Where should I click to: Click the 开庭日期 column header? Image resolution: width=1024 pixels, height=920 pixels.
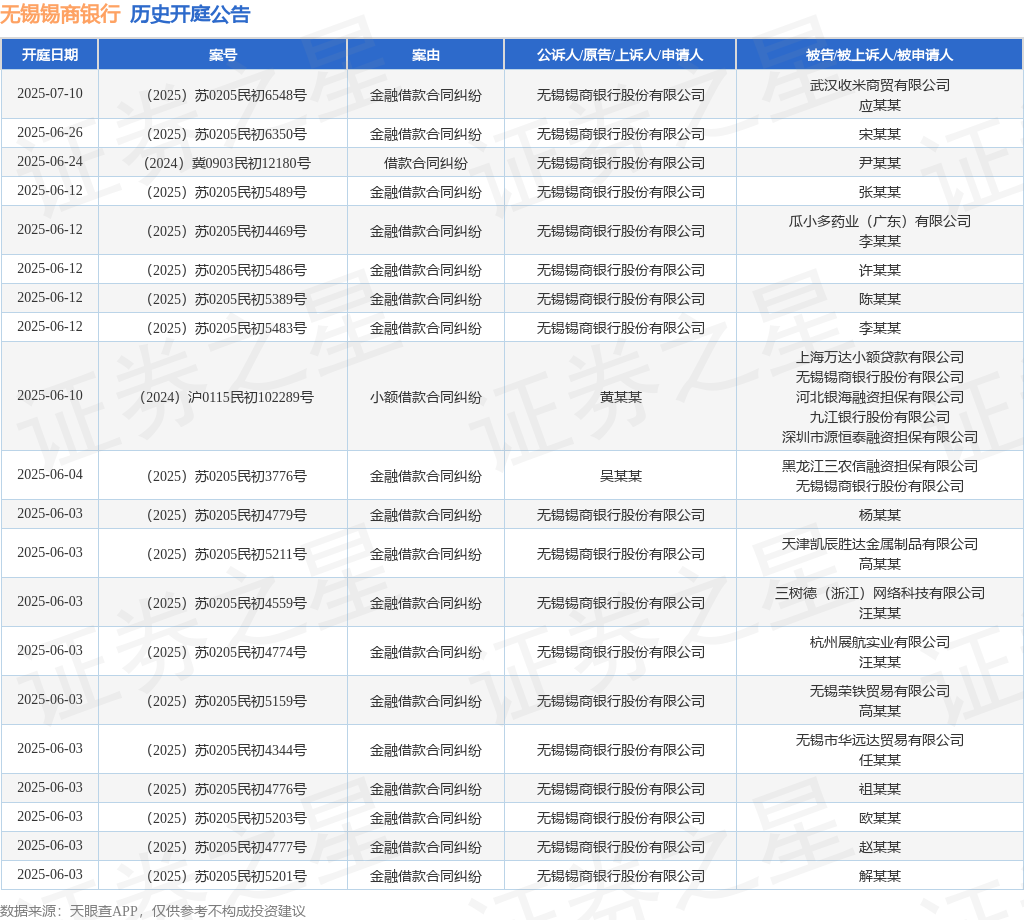(50, 55)
